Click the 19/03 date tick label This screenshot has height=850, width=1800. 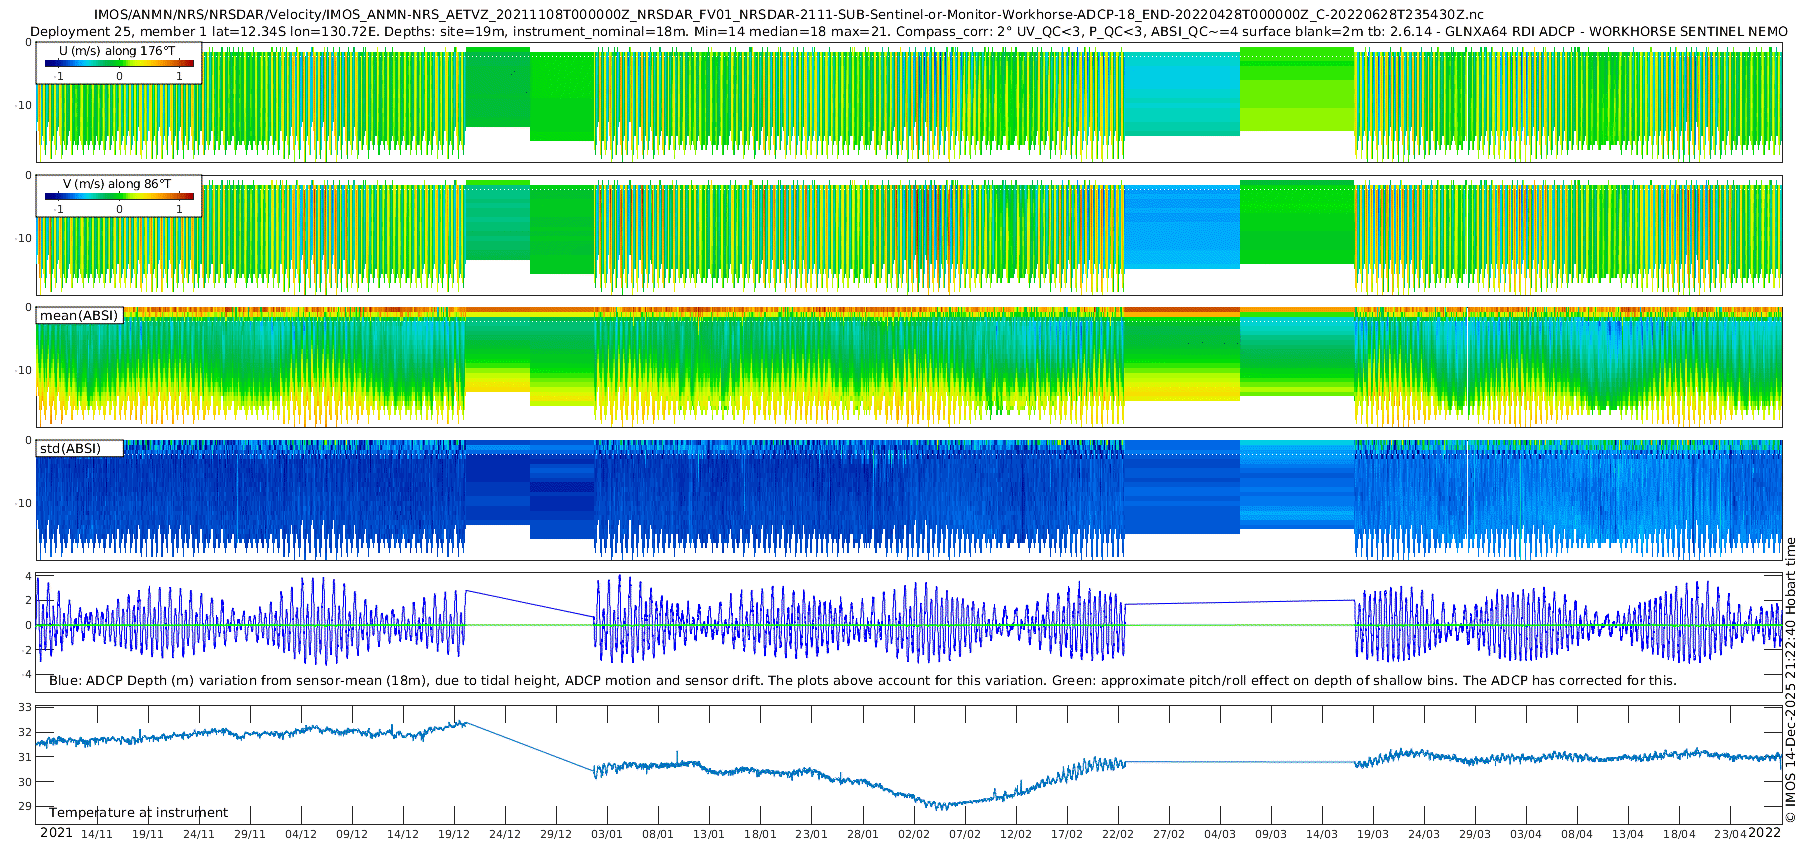pos(1373,834)
